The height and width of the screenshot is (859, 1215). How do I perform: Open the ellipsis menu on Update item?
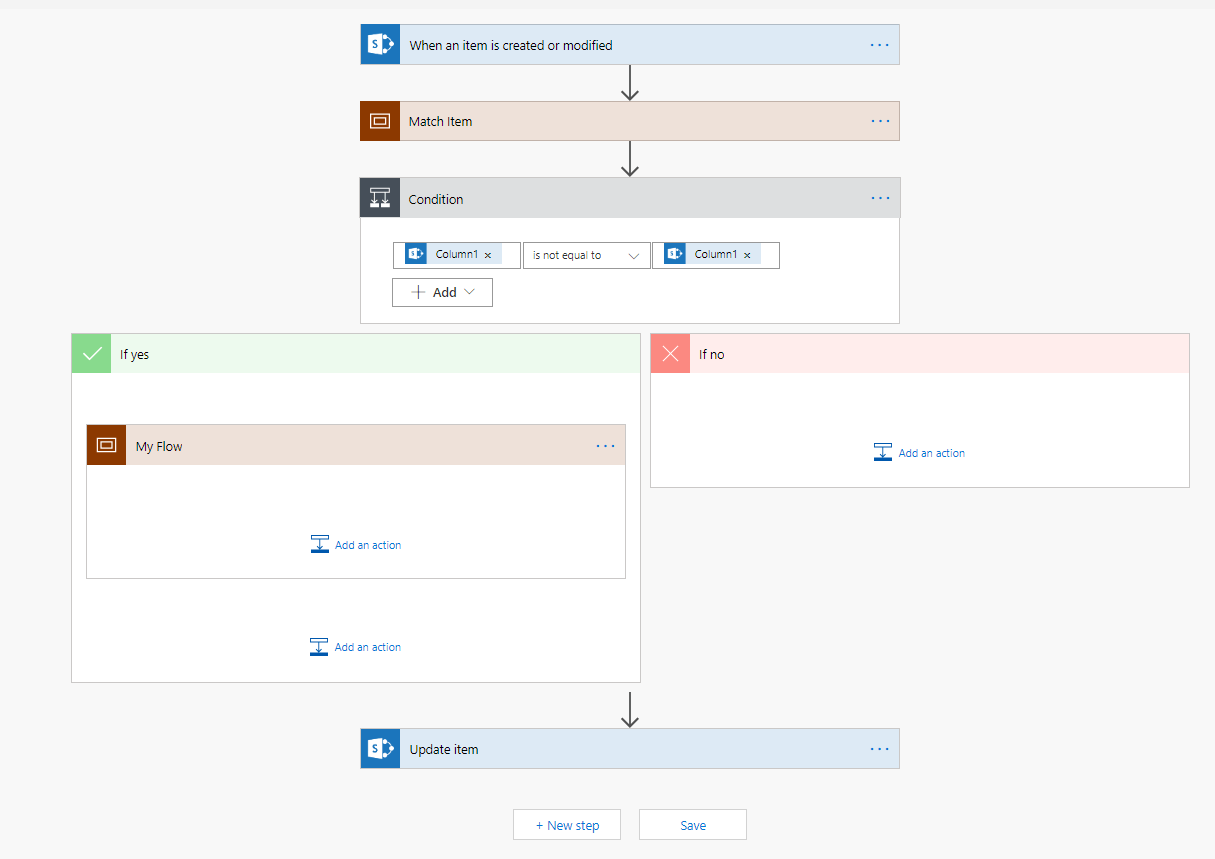(x=879, y=748)
